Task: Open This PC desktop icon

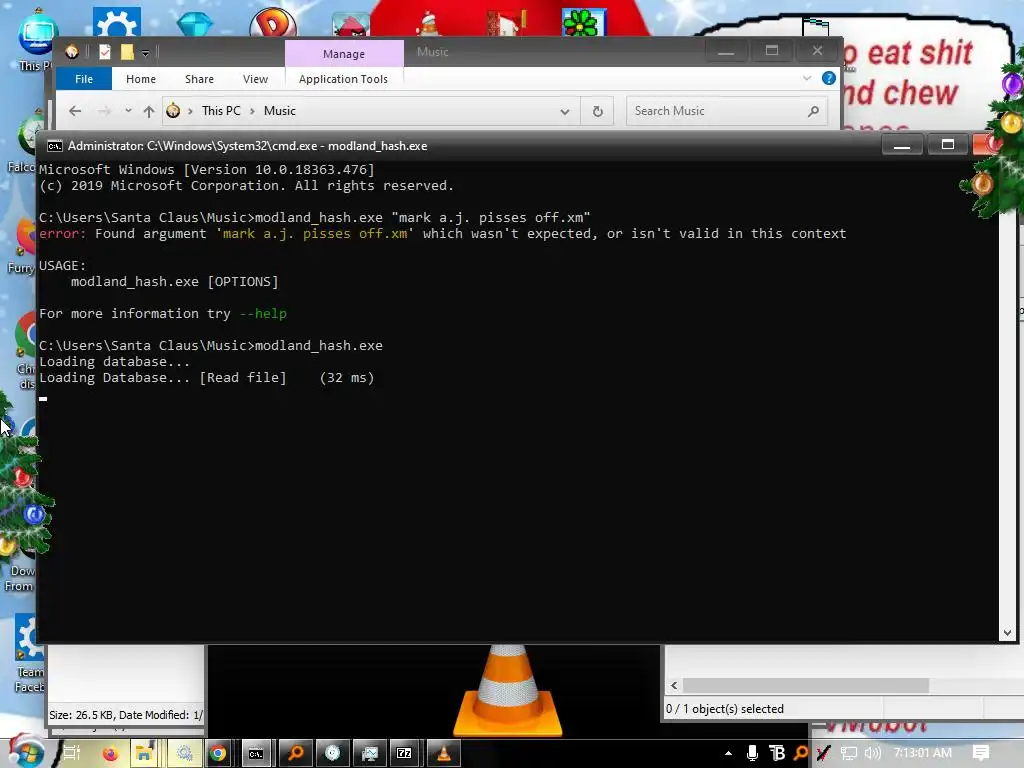Action: pyautogui.click(x=37, y=38)
